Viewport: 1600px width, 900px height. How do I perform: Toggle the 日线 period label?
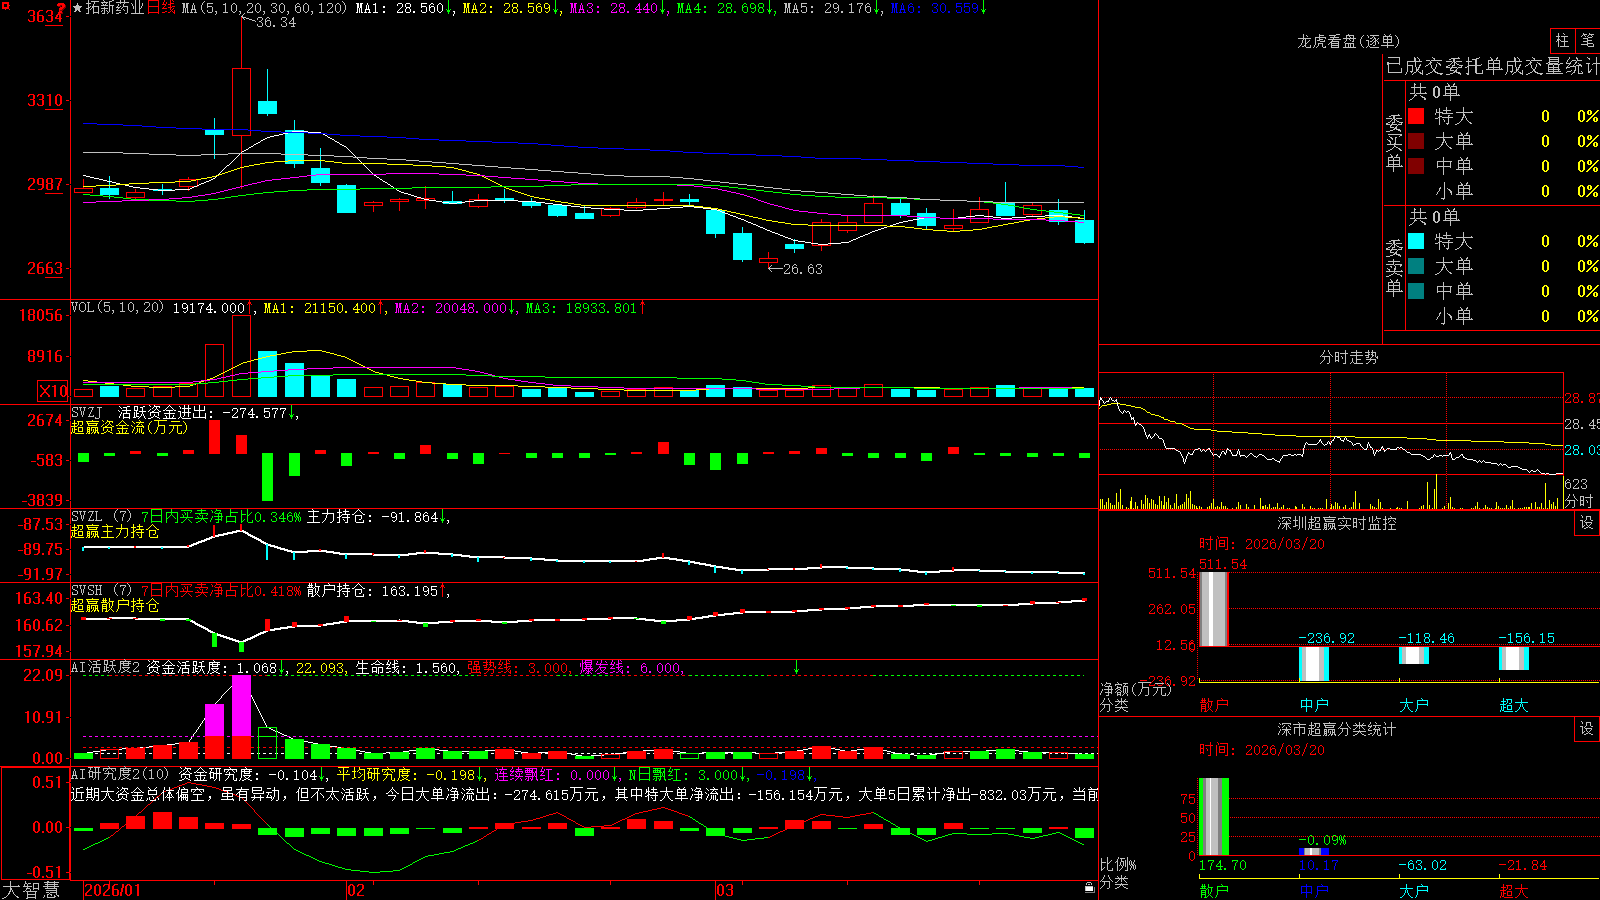pyautogui.click(x=162, y=8)
